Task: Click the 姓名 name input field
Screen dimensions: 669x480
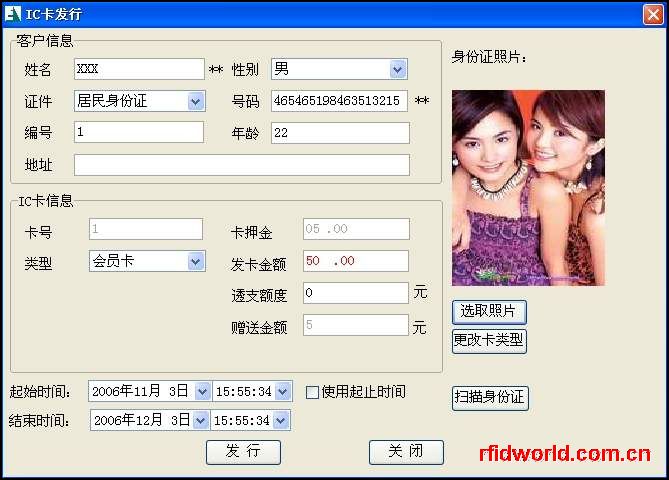Action: tap(139, 69)
